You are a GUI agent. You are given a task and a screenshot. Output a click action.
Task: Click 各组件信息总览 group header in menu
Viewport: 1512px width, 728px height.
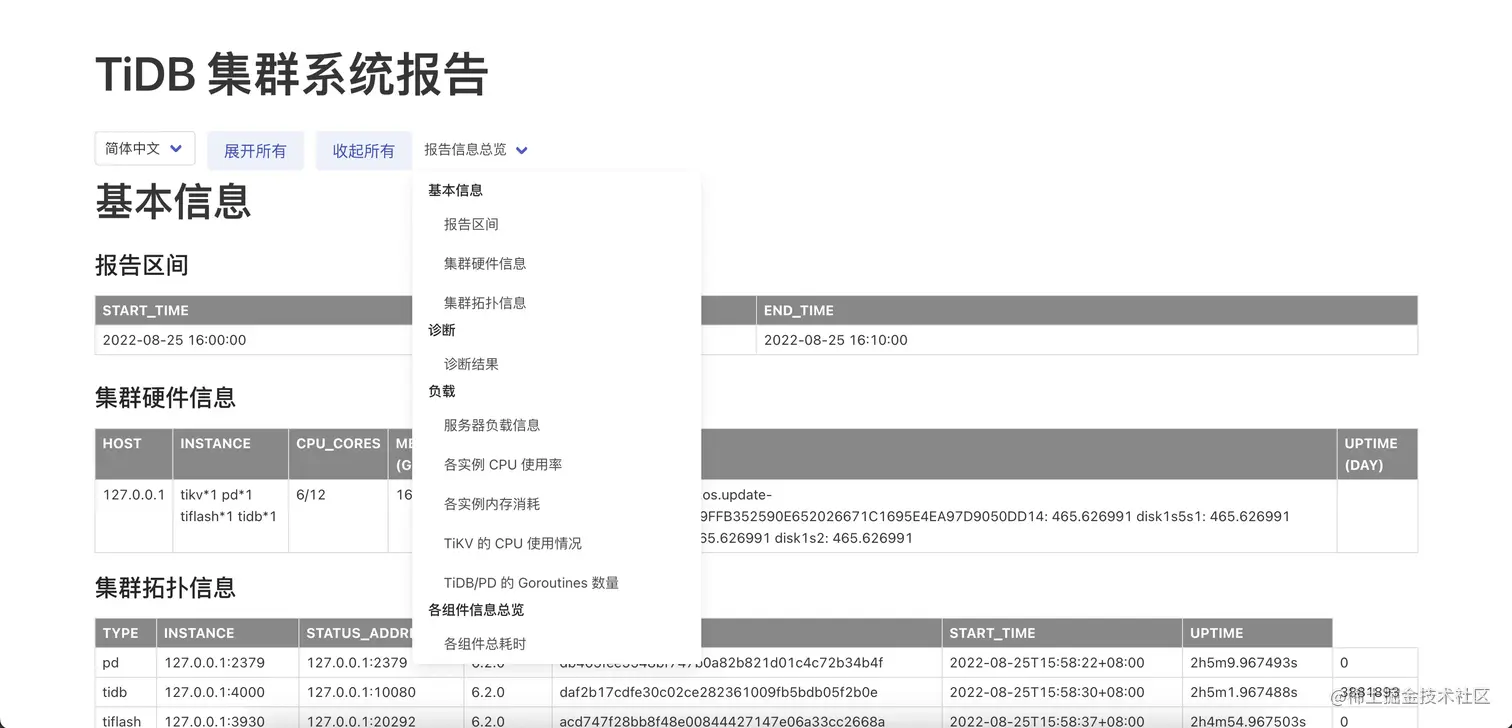(476, 610)
